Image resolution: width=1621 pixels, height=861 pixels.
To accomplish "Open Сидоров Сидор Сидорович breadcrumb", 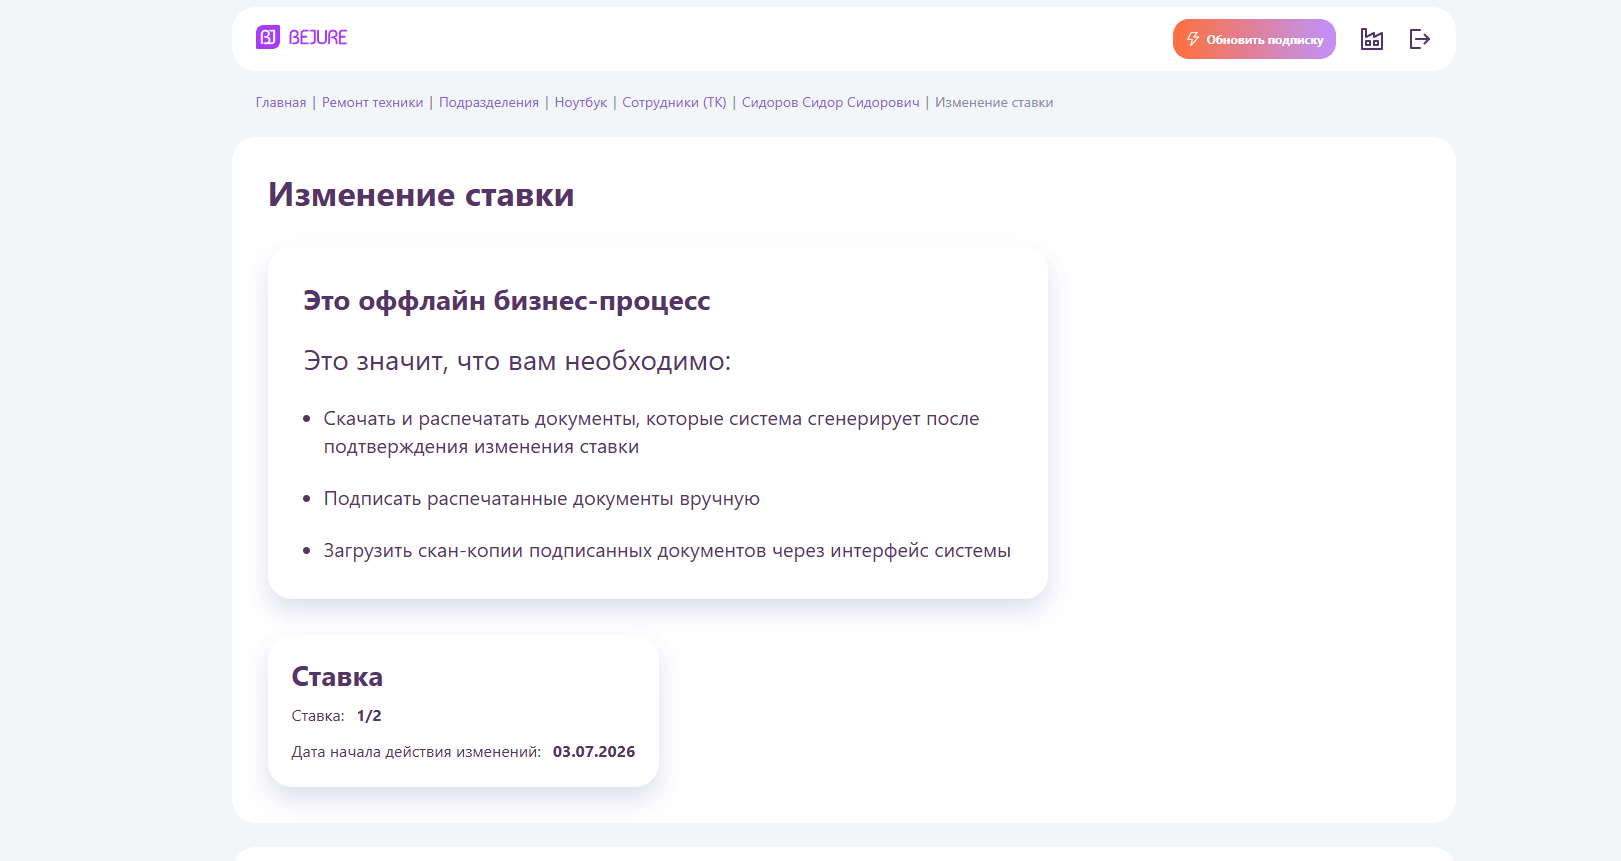I will (831, 103).
